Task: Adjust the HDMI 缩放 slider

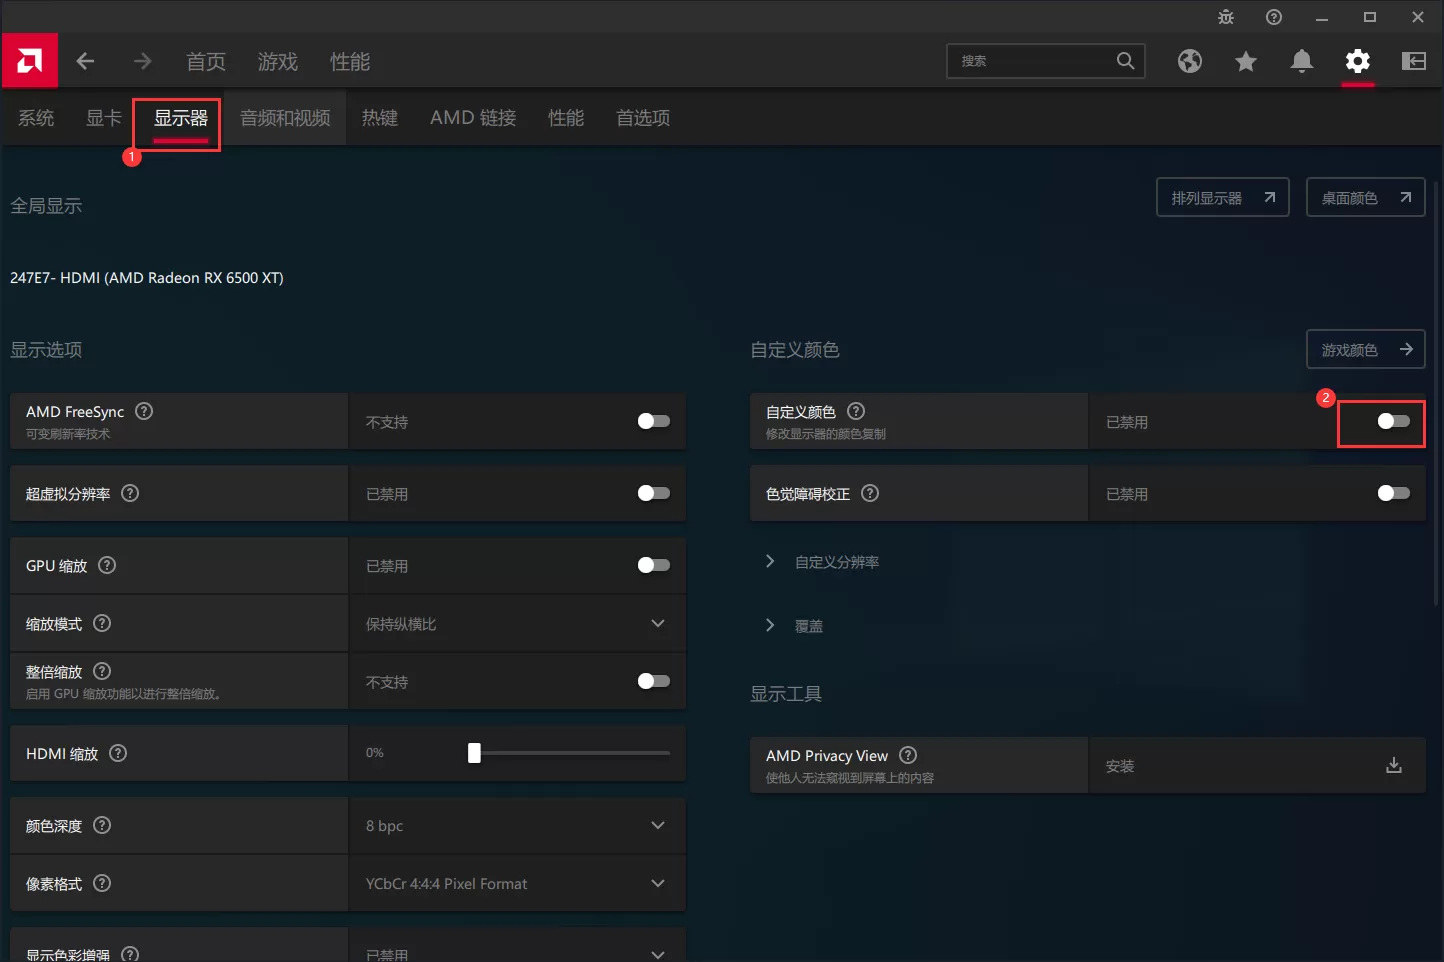Action: (x=474, y=752)
